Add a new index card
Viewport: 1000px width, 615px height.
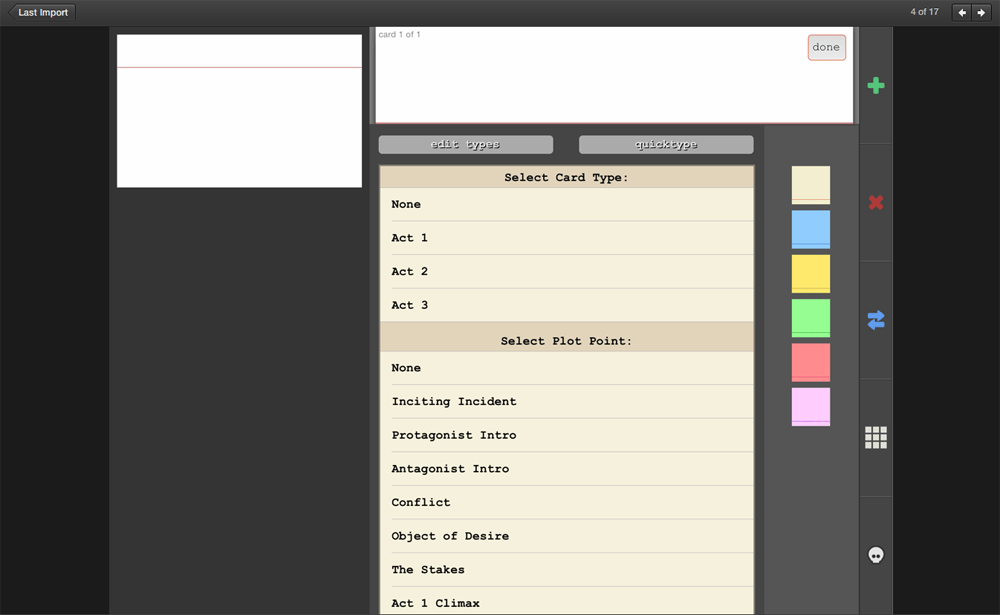875,85
